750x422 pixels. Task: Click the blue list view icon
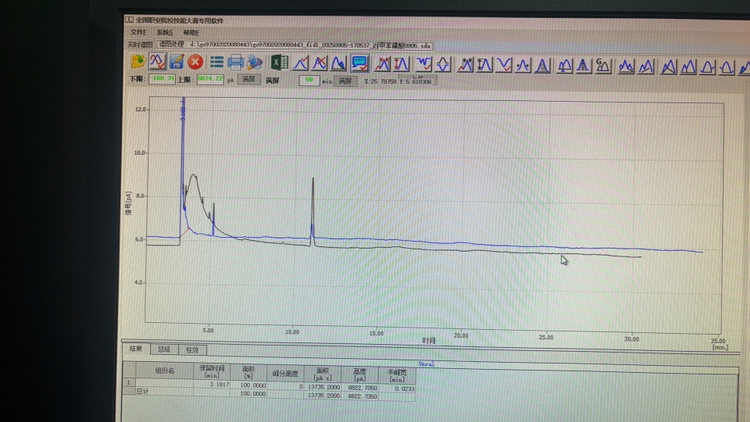(x=215, y=63)
